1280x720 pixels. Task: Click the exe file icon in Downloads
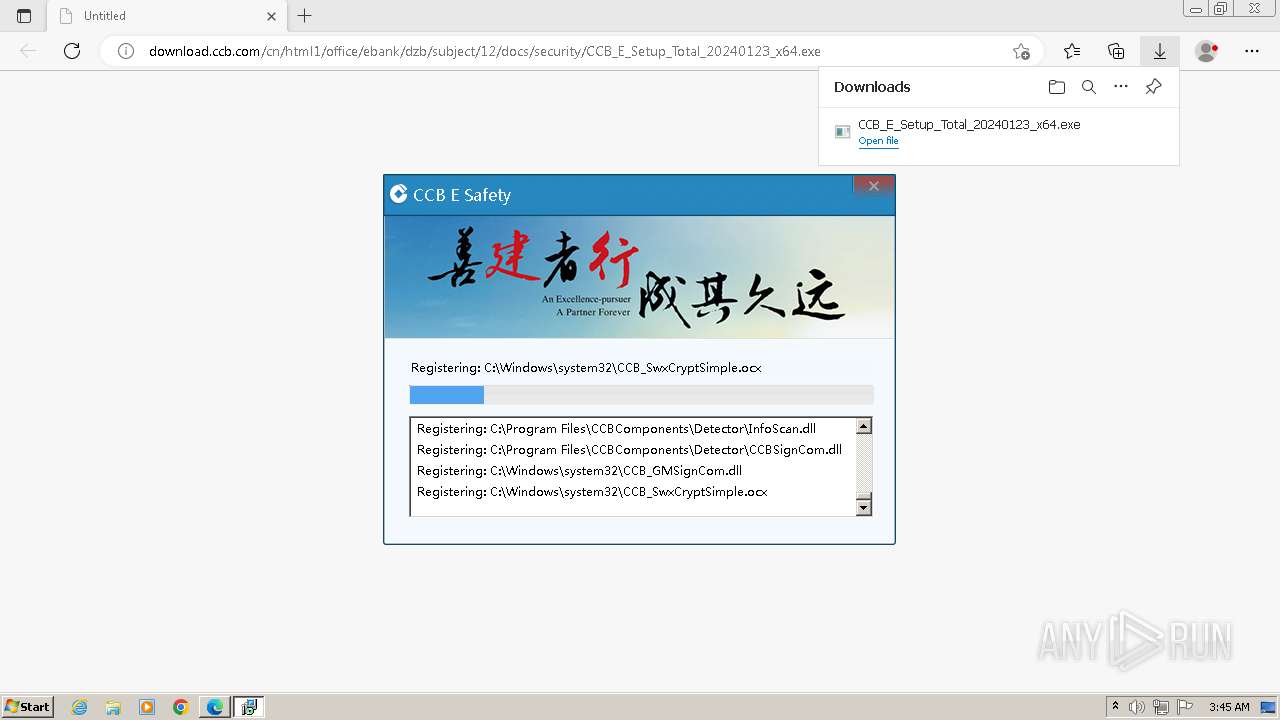click(x=843, y=132)
